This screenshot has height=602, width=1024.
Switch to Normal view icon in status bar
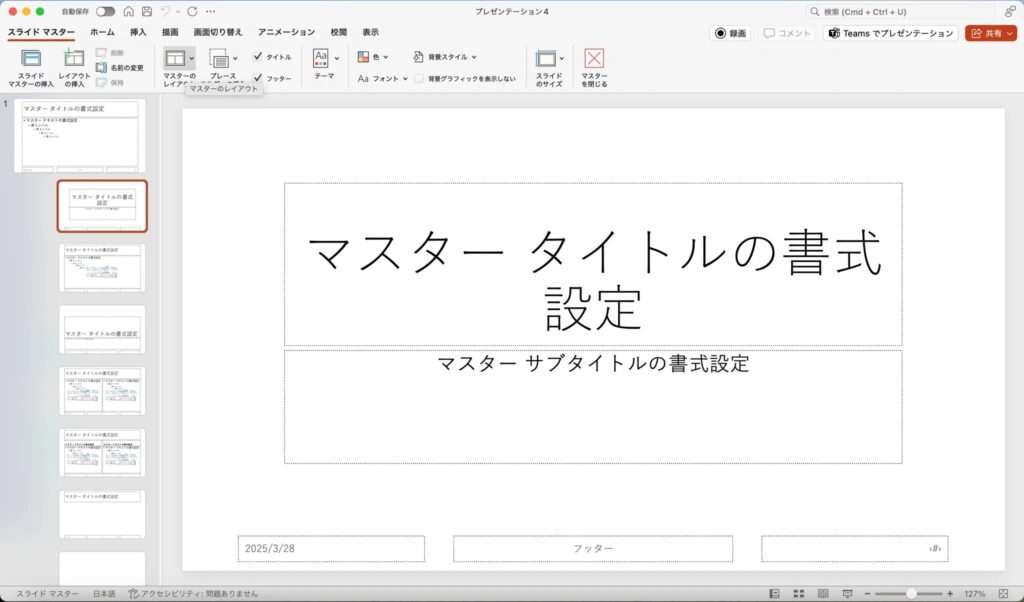774,594
